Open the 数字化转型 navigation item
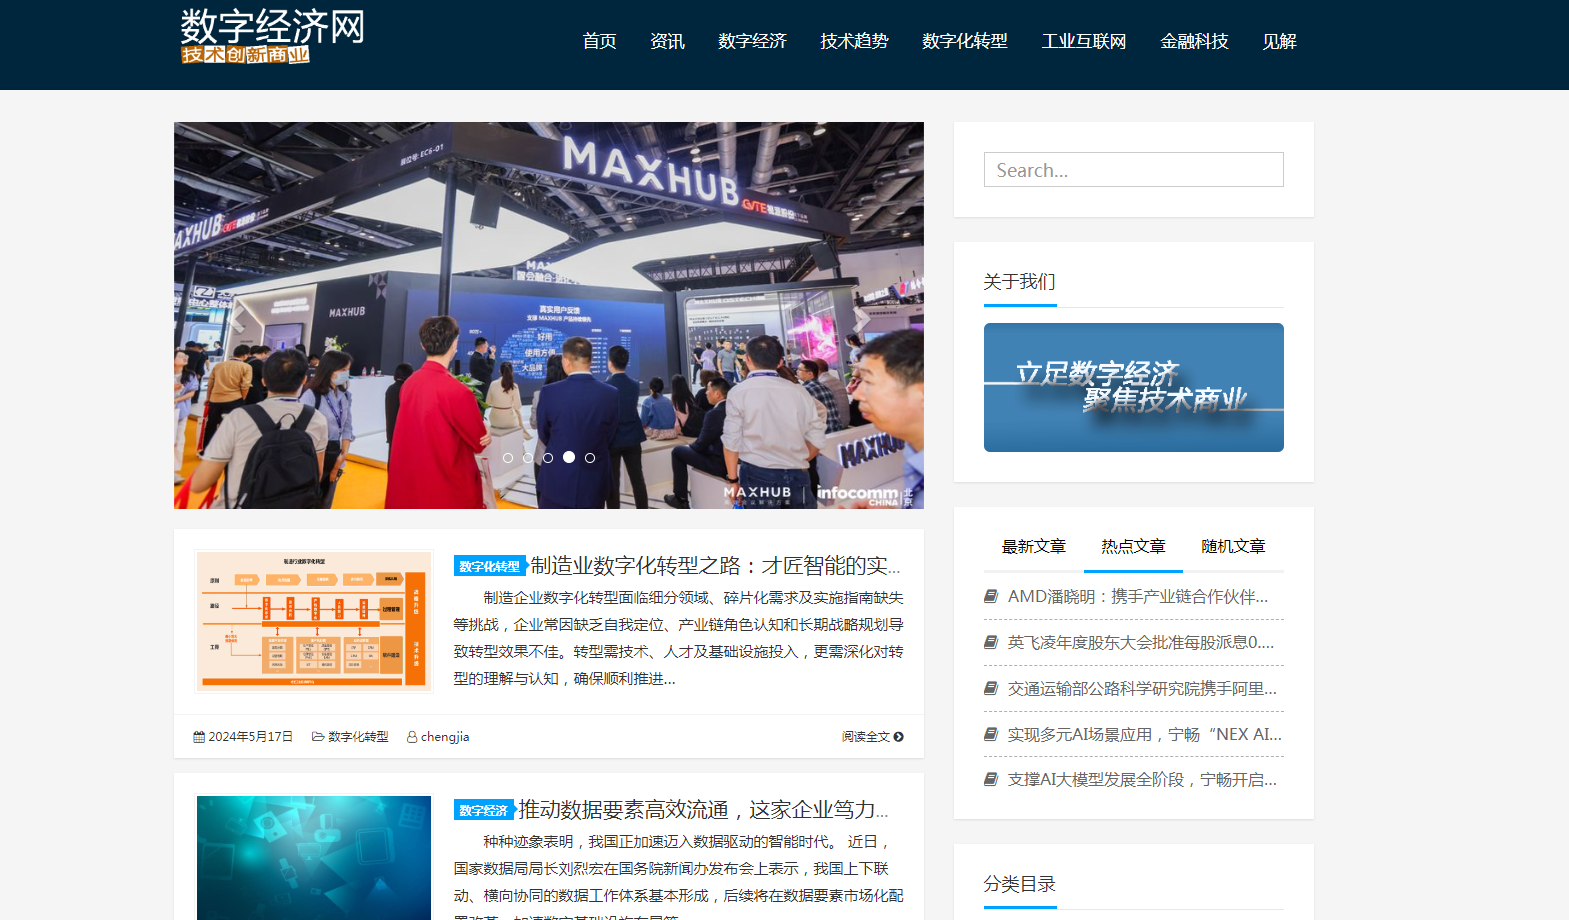 coord(965,41)
